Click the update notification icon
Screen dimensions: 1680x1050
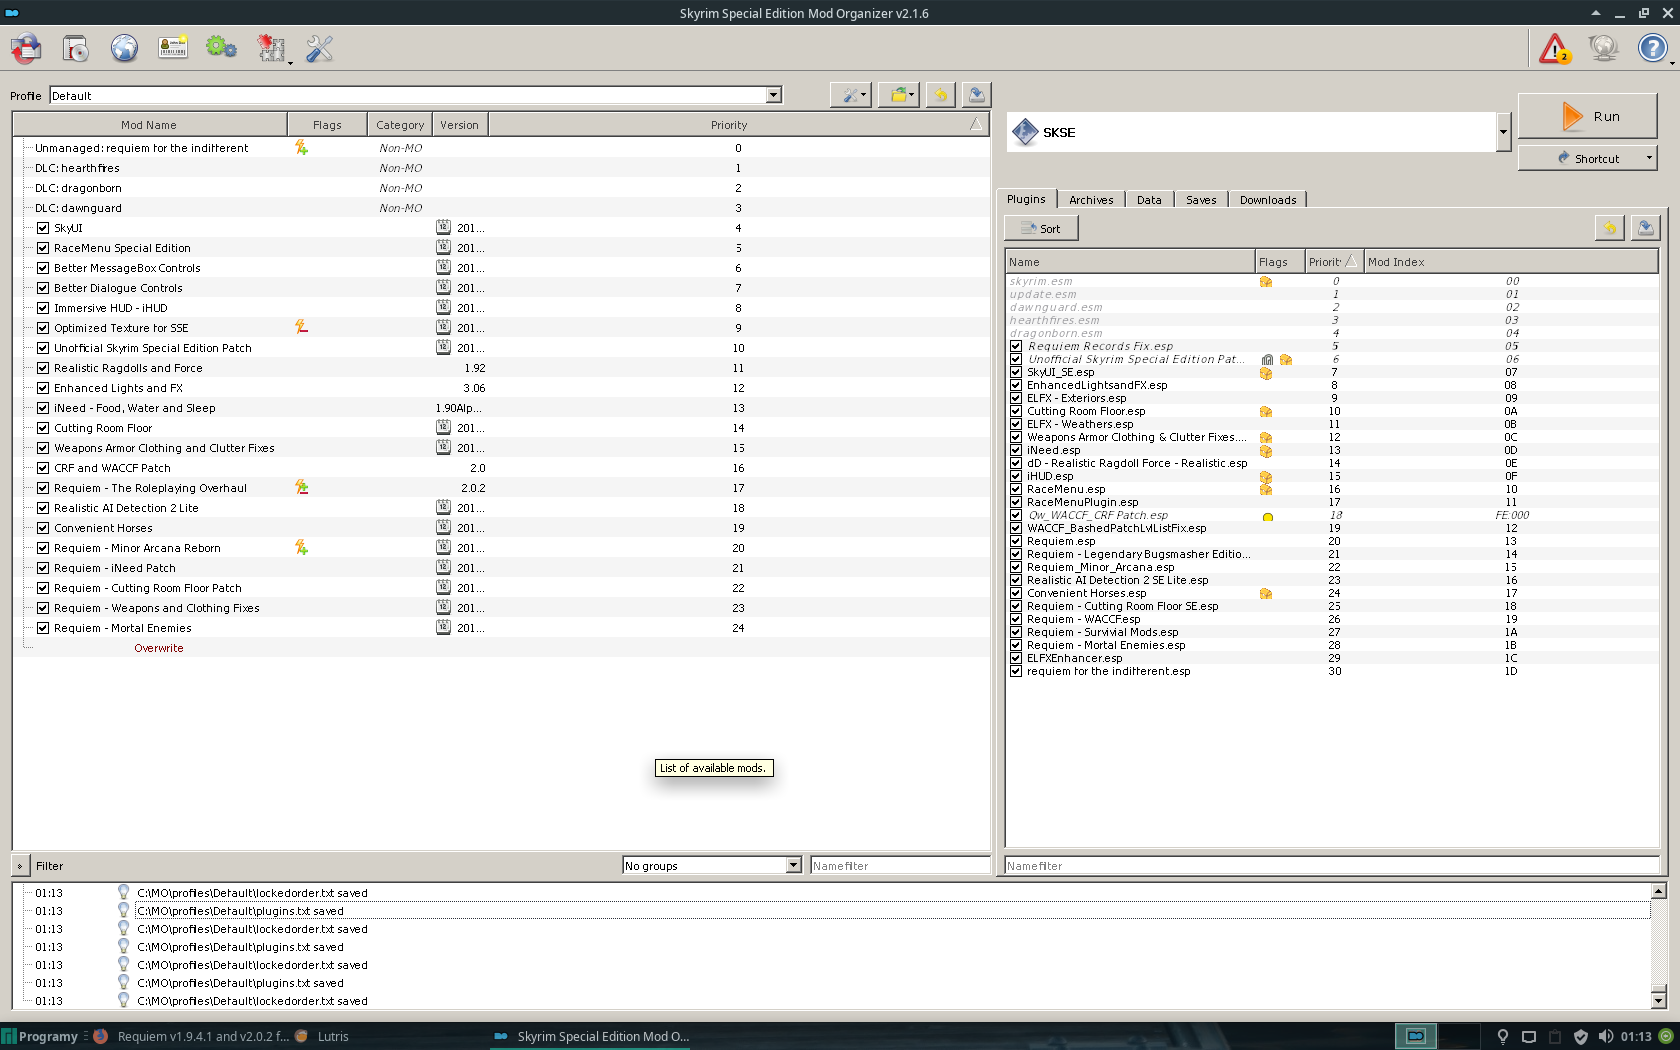click(1603, 48)
